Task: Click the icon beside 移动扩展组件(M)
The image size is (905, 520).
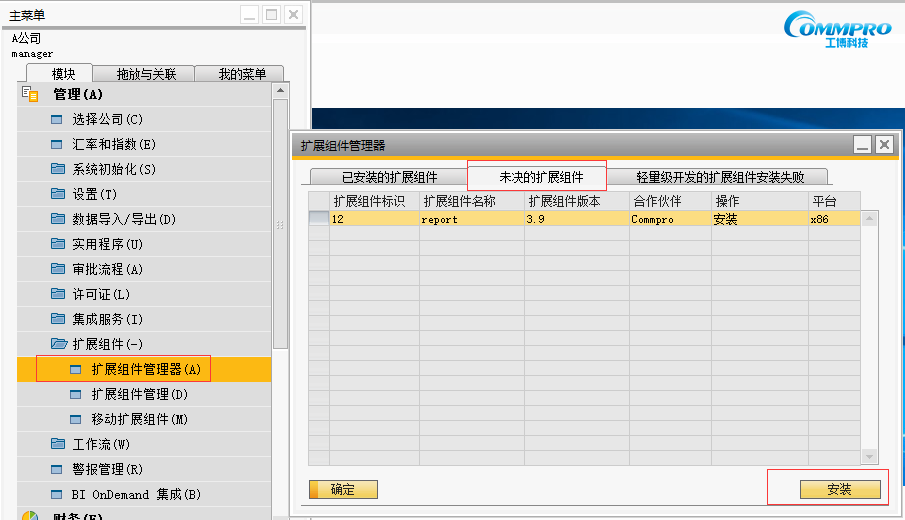Action: point(76,419)
